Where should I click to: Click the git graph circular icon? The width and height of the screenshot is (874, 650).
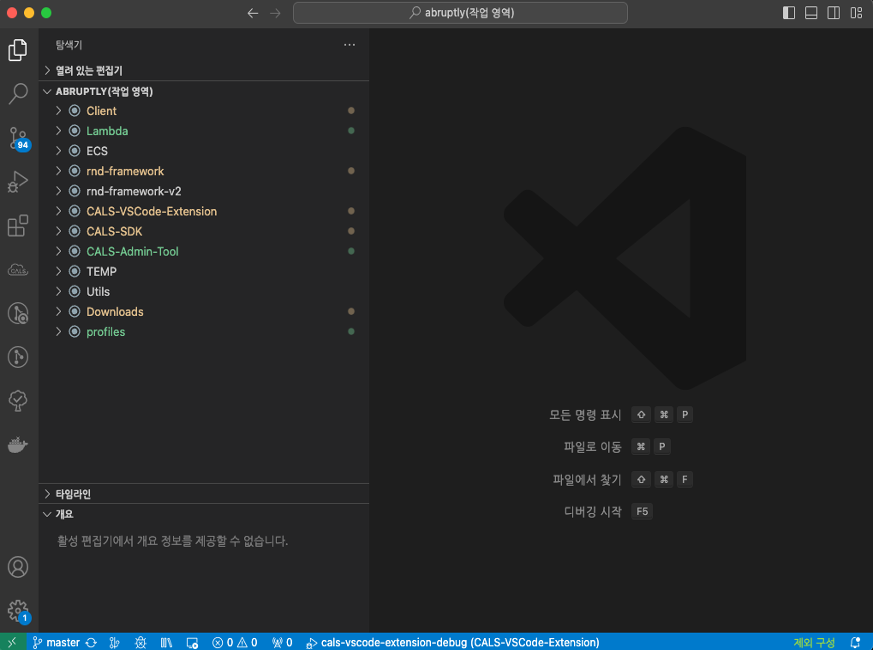pyautogui.click(x=18, y=313)
